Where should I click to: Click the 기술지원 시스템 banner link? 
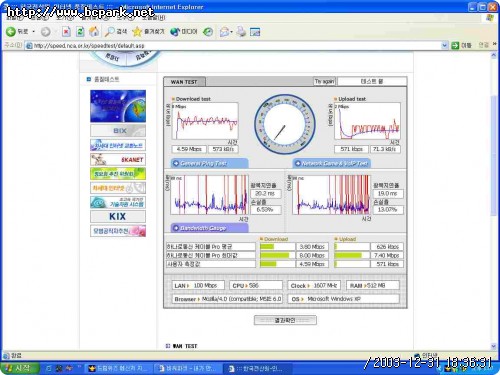pyautogui.click(x=118, y=202)
